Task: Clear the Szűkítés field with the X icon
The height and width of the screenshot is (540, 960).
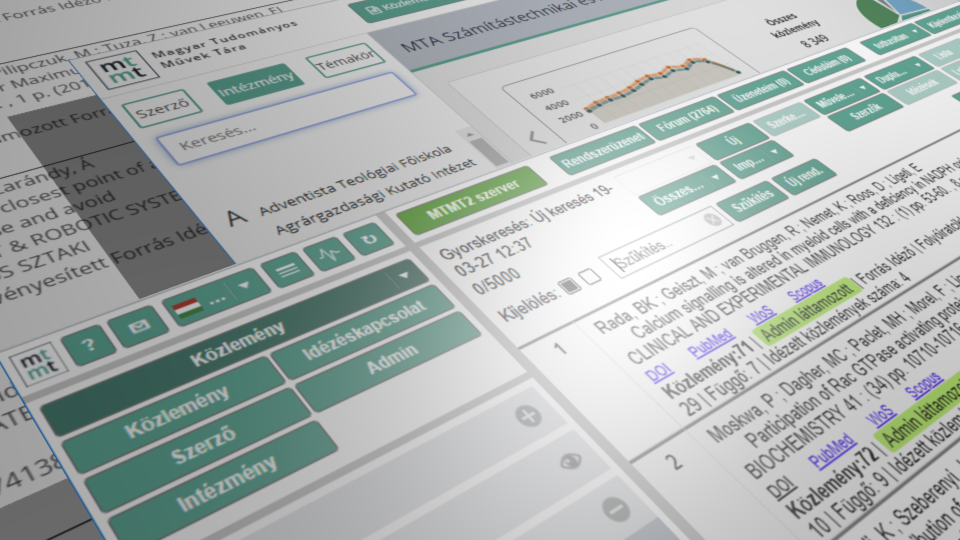Action: tap(712, 219)
